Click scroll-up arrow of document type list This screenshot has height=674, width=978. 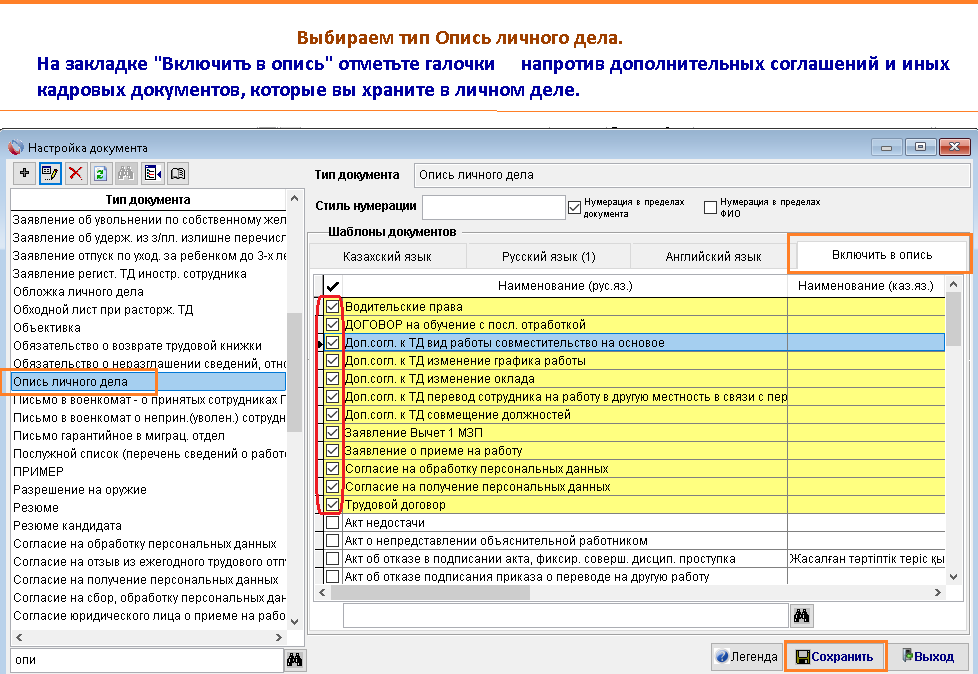[x=294, y=198]
